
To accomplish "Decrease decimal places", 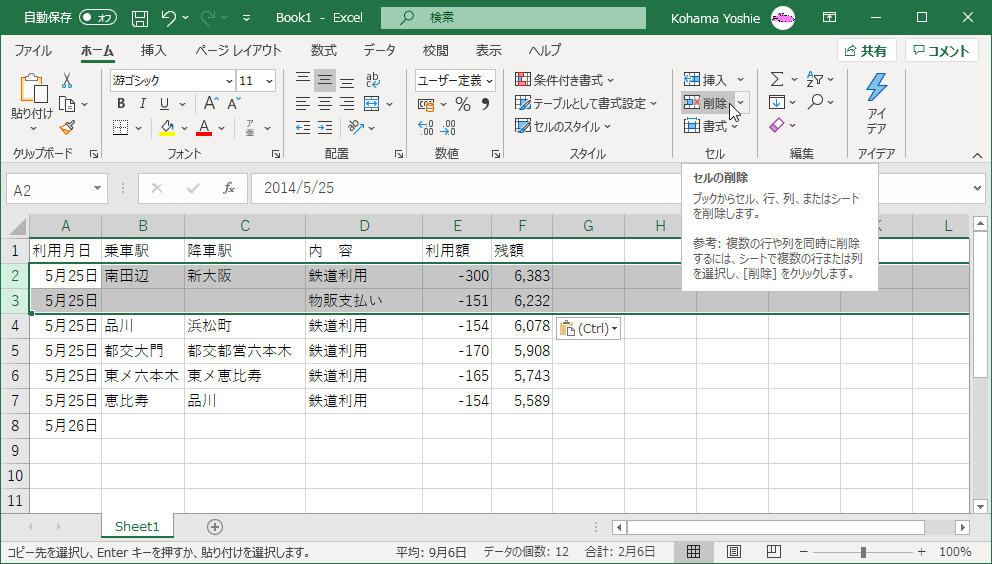I will click(448, 128).
